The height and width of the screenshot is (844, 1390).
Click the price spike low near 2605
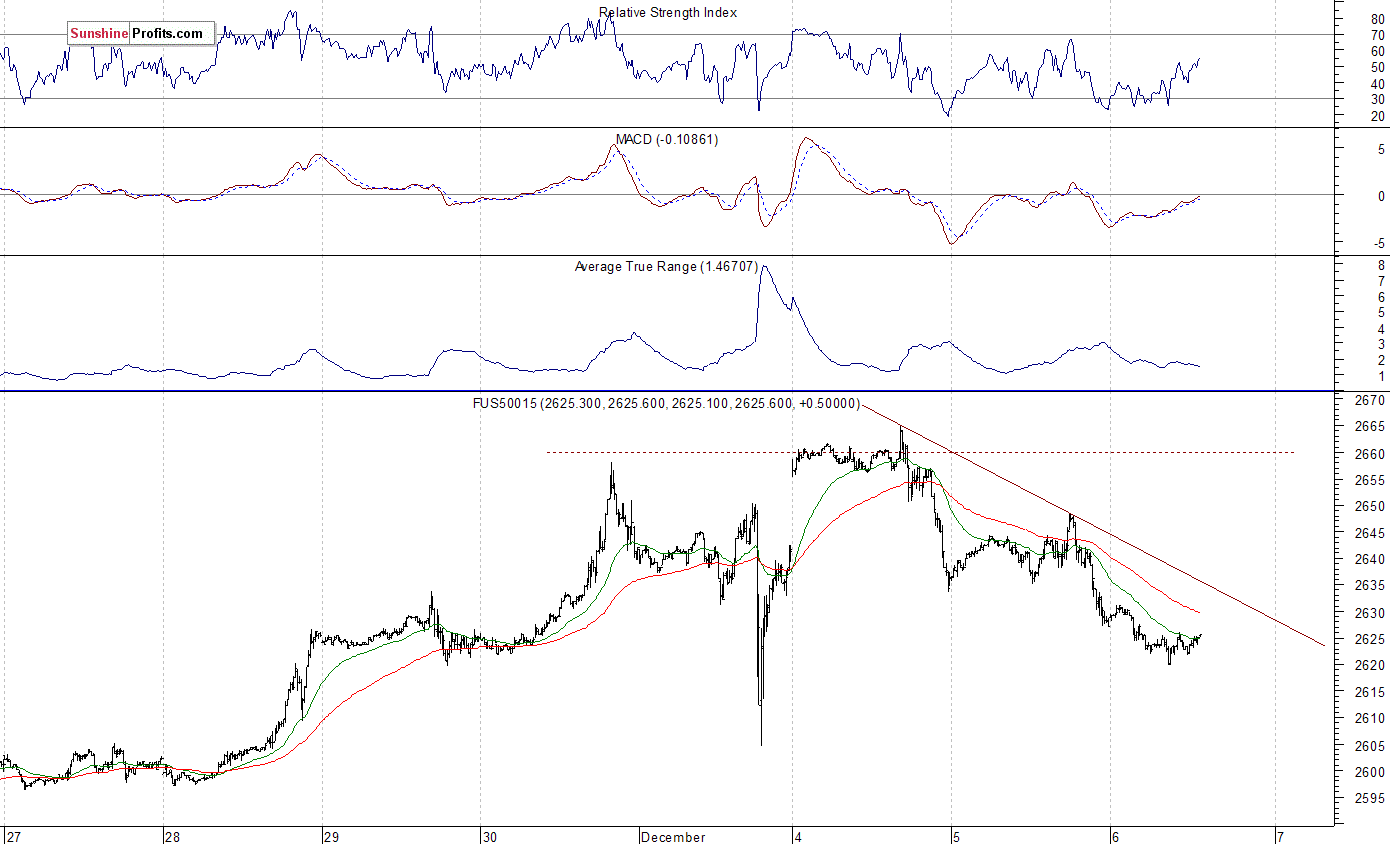coord(761,742)
